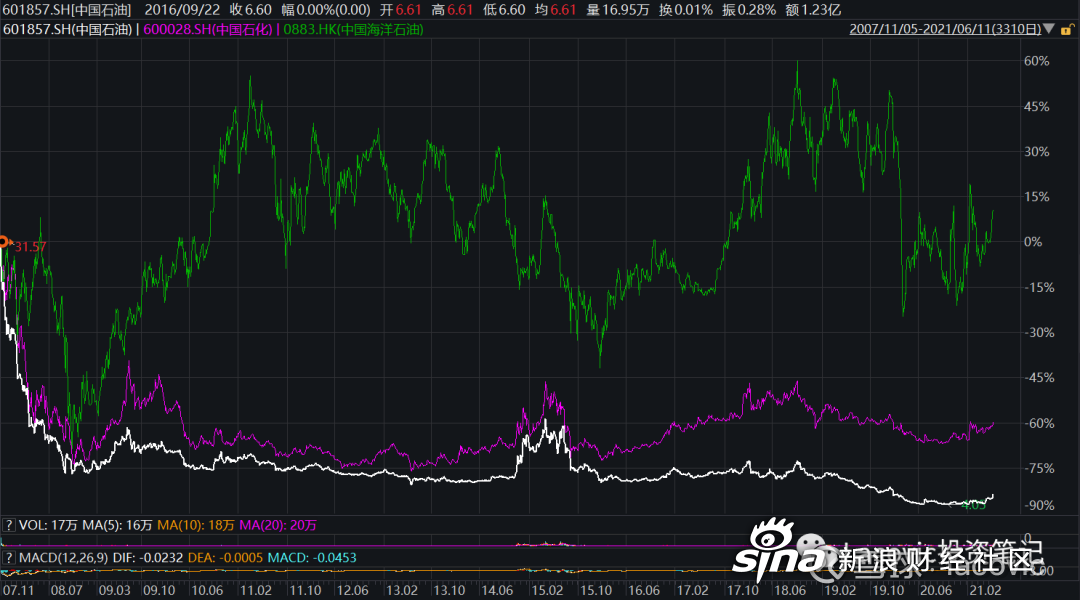The width and height of the screenshot is (1080, 600).
Task: Click the DIF: -0.0232 value
Action: tap(148, 557)
